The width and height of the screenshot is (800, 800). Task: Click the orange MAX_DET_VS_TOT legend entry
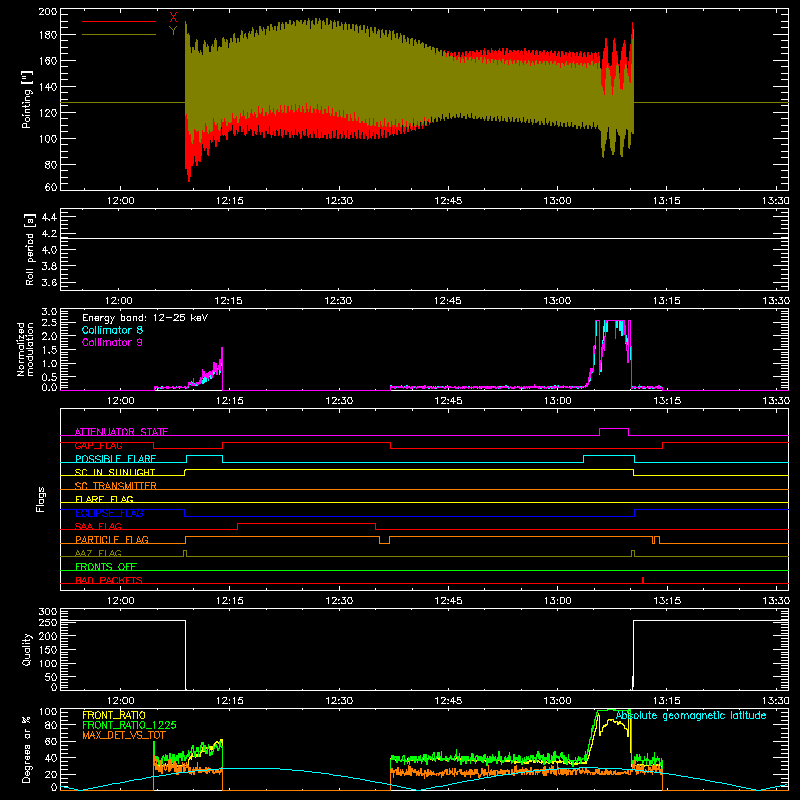[x=124, y=735]
